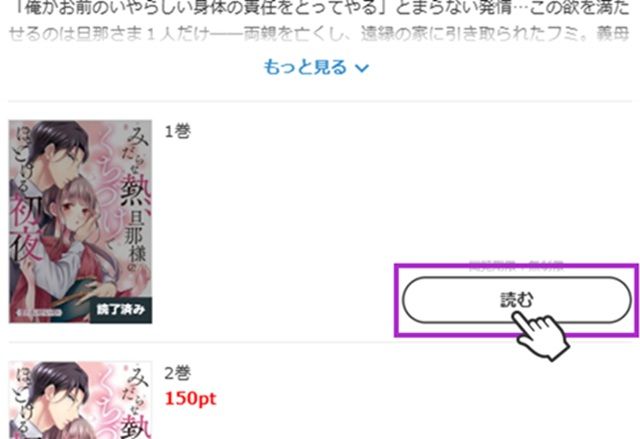Image resolution: width=640 pixels, height=439 pixels.
Task: Click the faded synopsis line mentioning フミ
Action: 319,35
